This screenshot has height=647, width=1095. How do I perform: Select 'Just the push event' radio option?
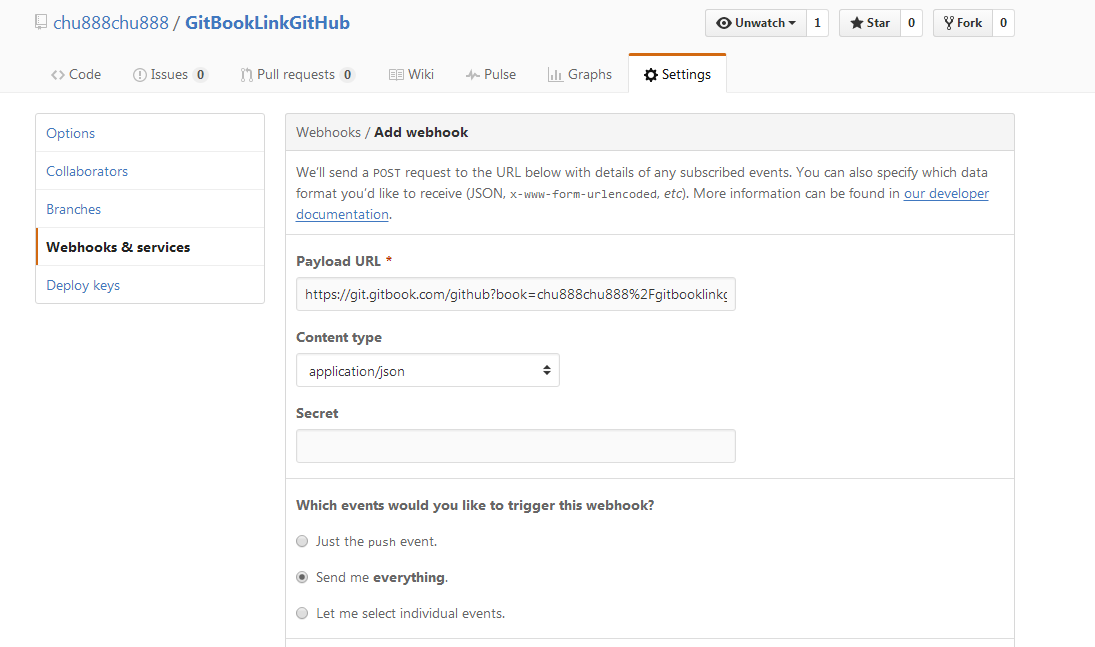point(302,541)
